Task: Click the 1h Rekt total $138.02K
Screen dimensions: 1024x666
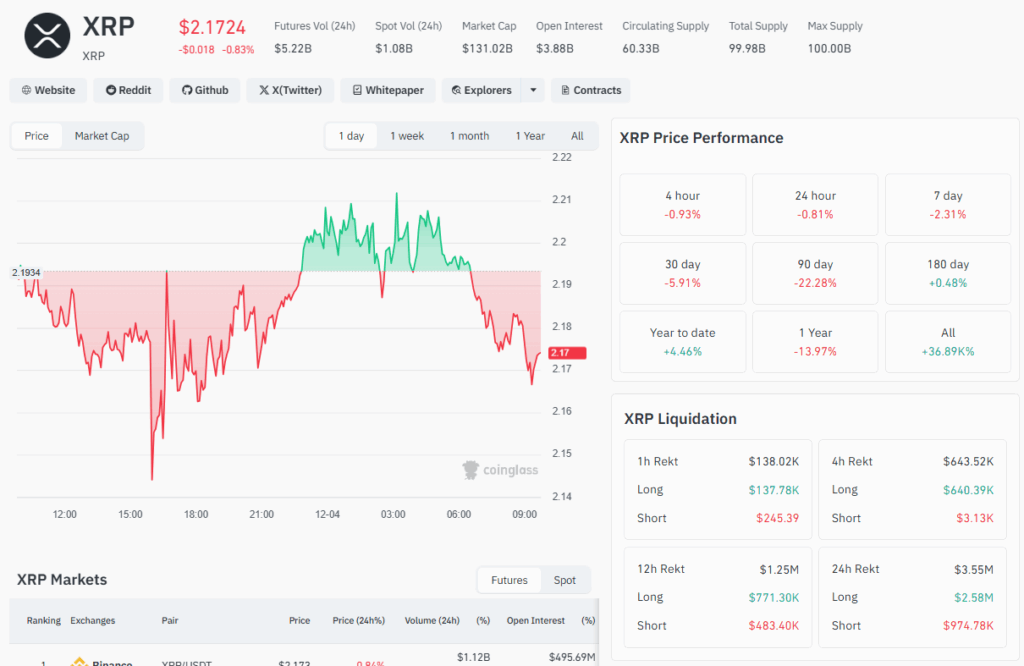Action: pyautogui.click(x=774, y=462)
